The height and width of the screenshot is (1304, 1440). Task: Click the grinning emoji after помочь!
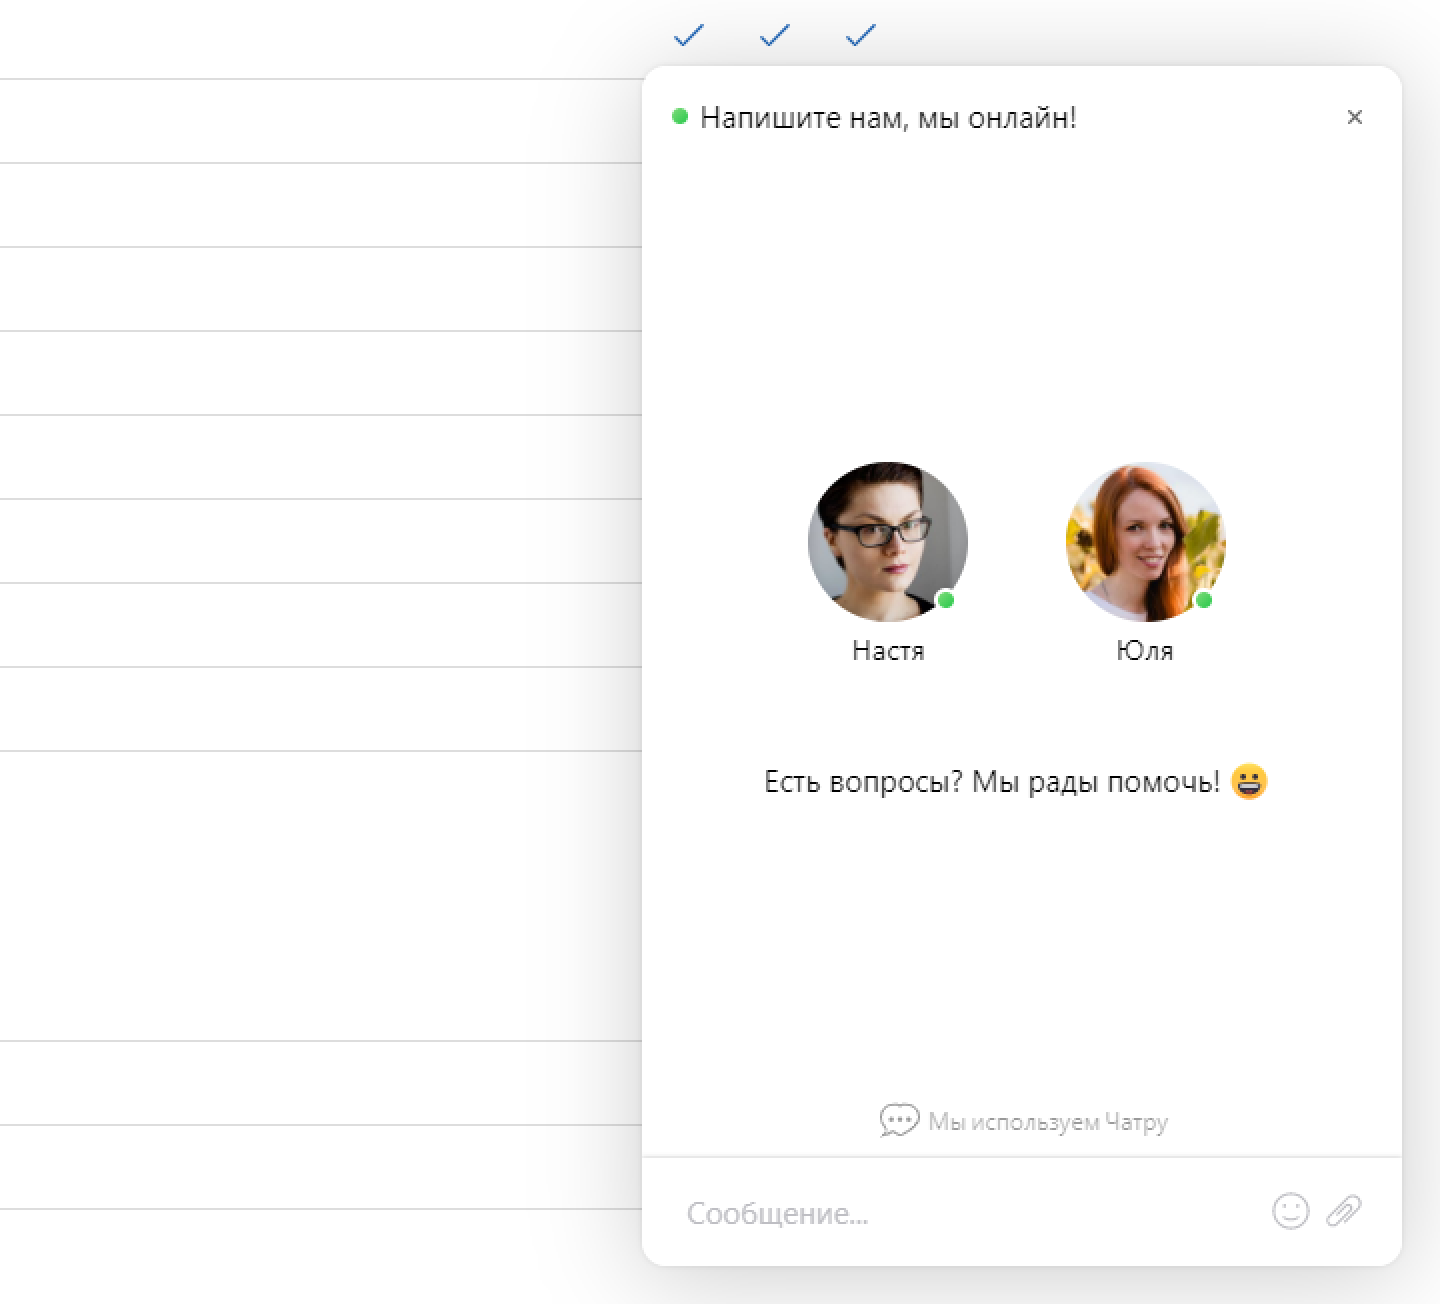pos(1249,781)
